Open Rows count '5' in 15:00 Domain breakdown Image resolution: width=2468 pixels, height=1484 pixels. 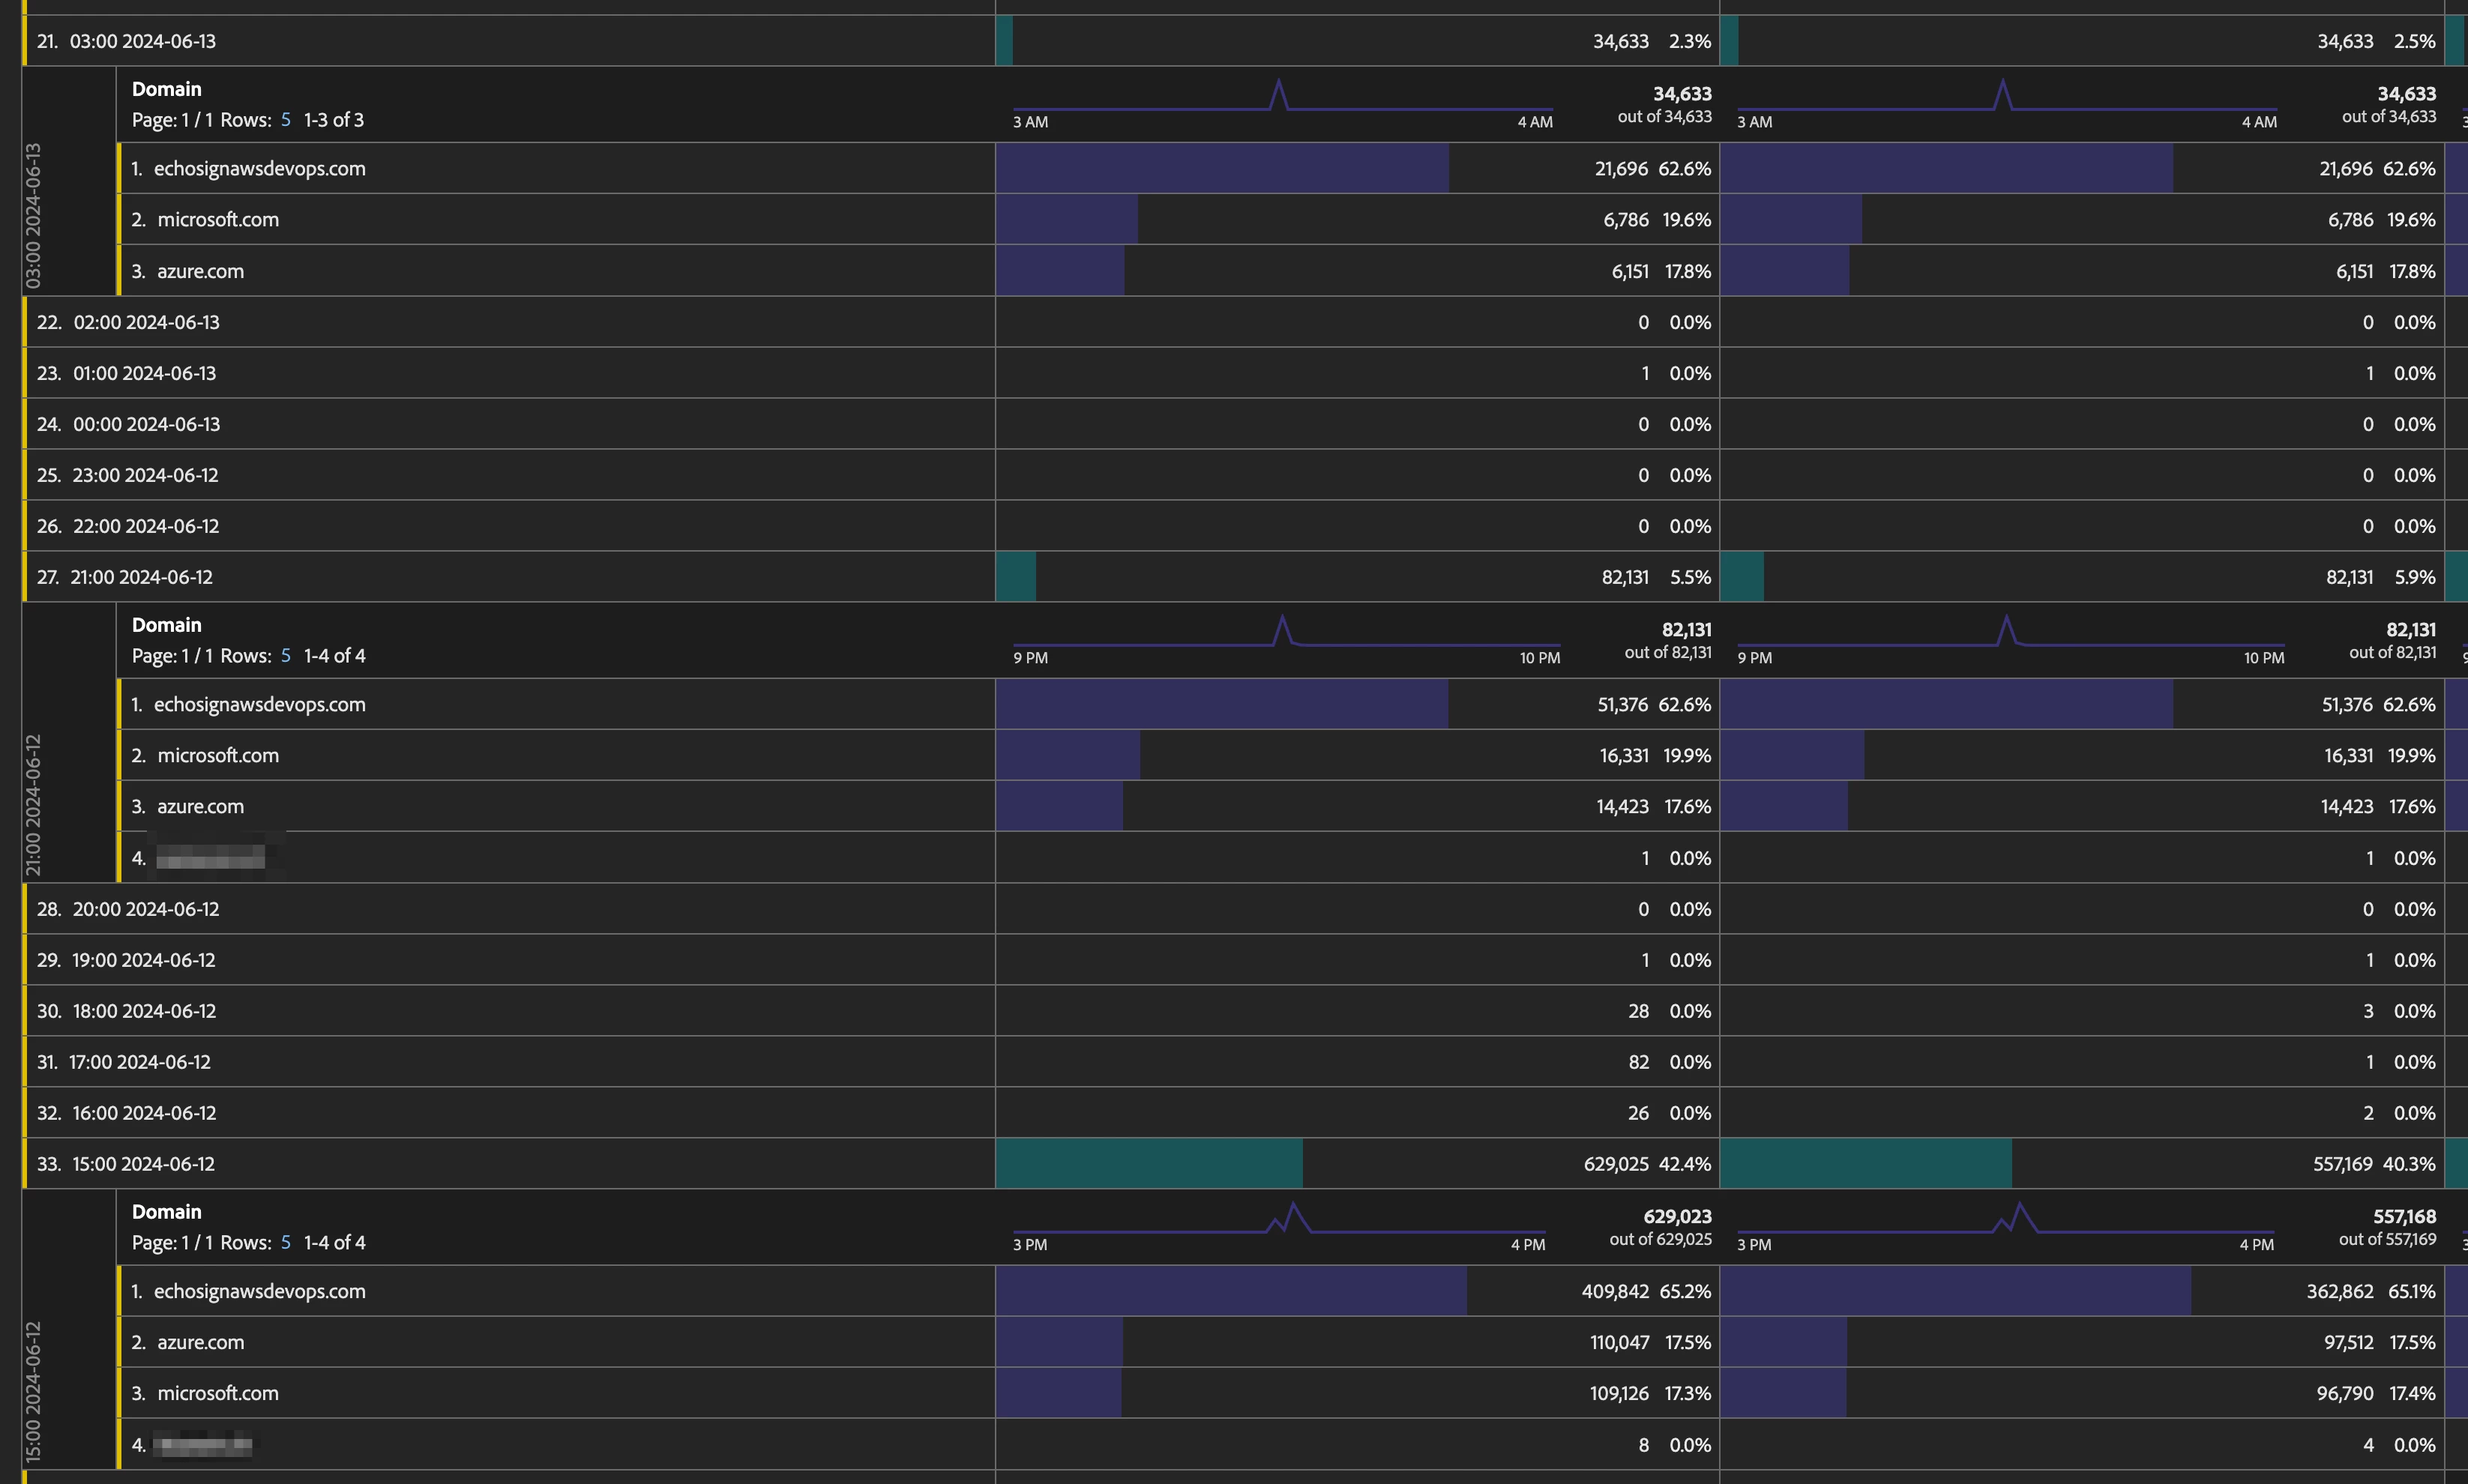(x=286, y=1243)
